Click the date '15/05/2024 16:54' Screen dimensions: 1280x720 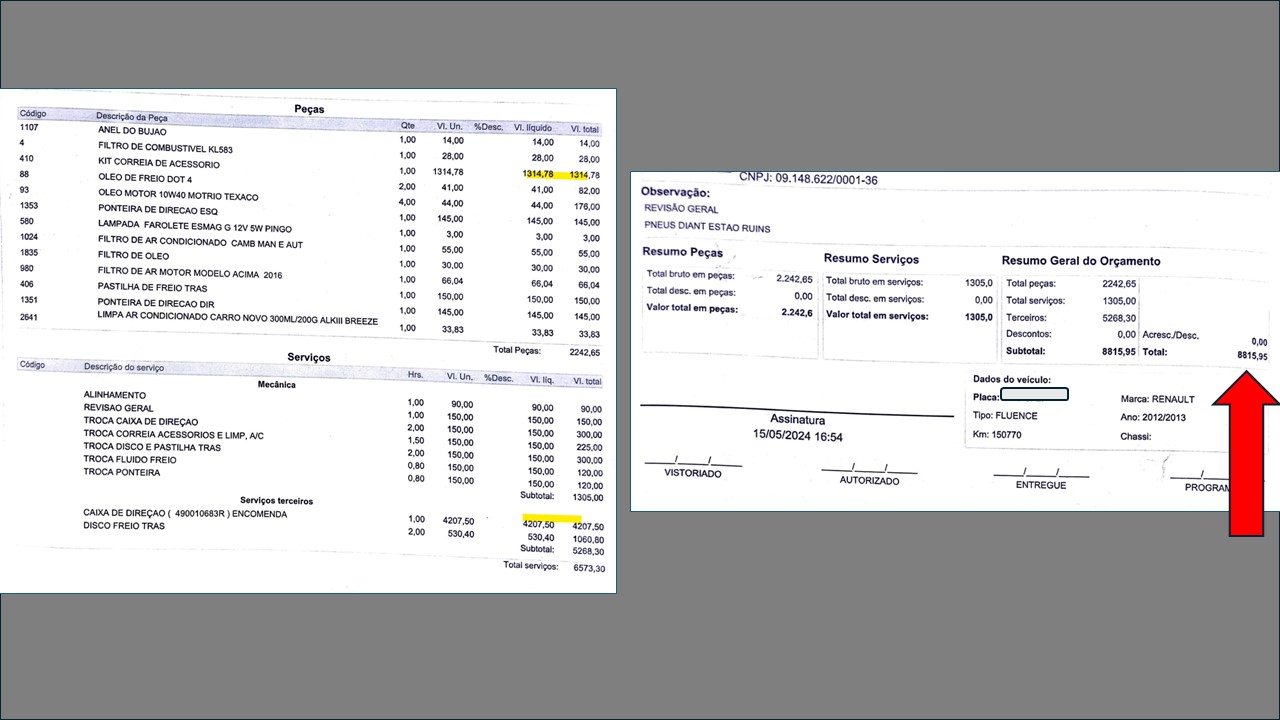pyautogui.click(x=798, y=436)
